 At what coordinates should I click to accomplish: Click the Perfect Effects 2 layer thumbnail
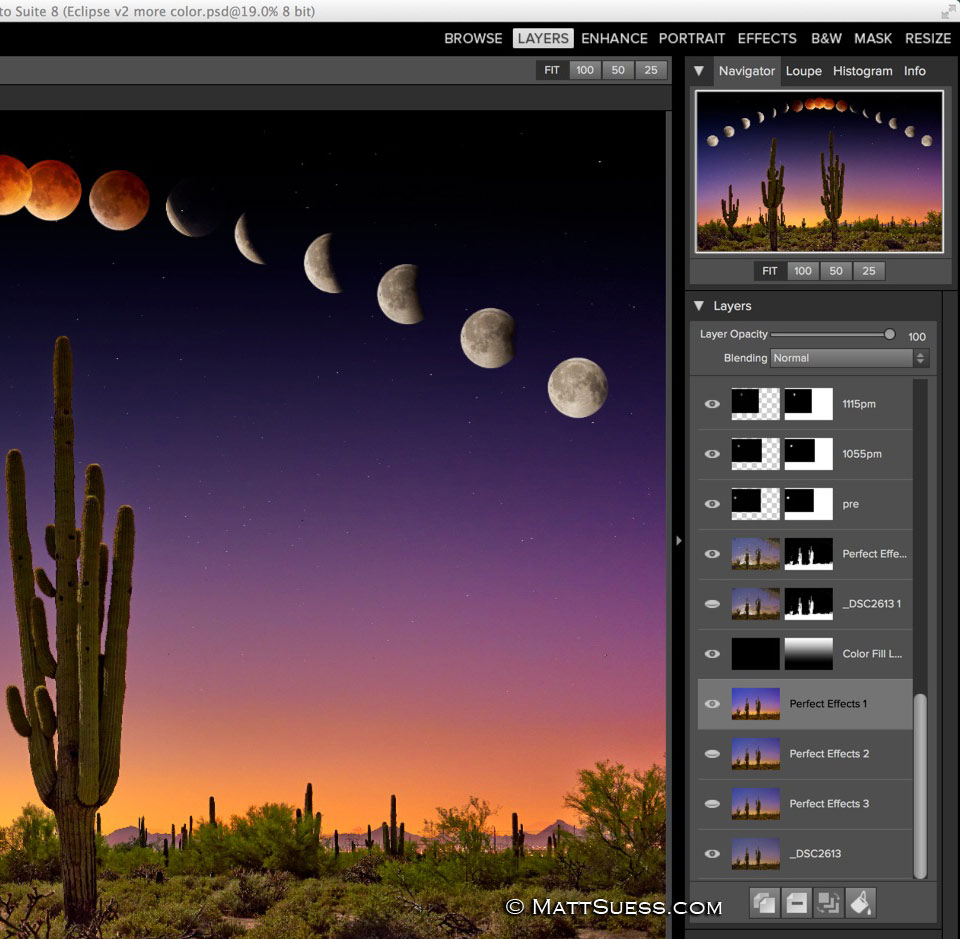coord(756,754)
